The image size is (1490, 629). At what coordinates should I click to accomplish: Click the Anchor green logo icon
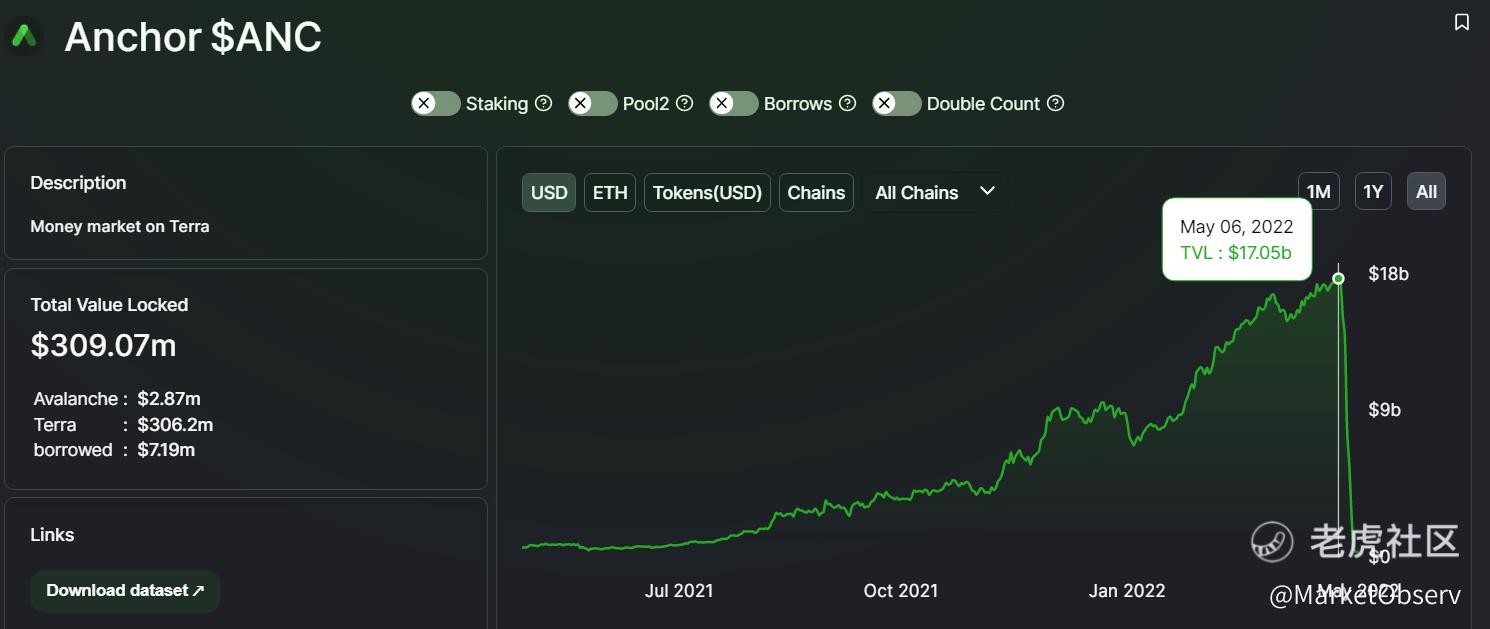pos(24,37)
